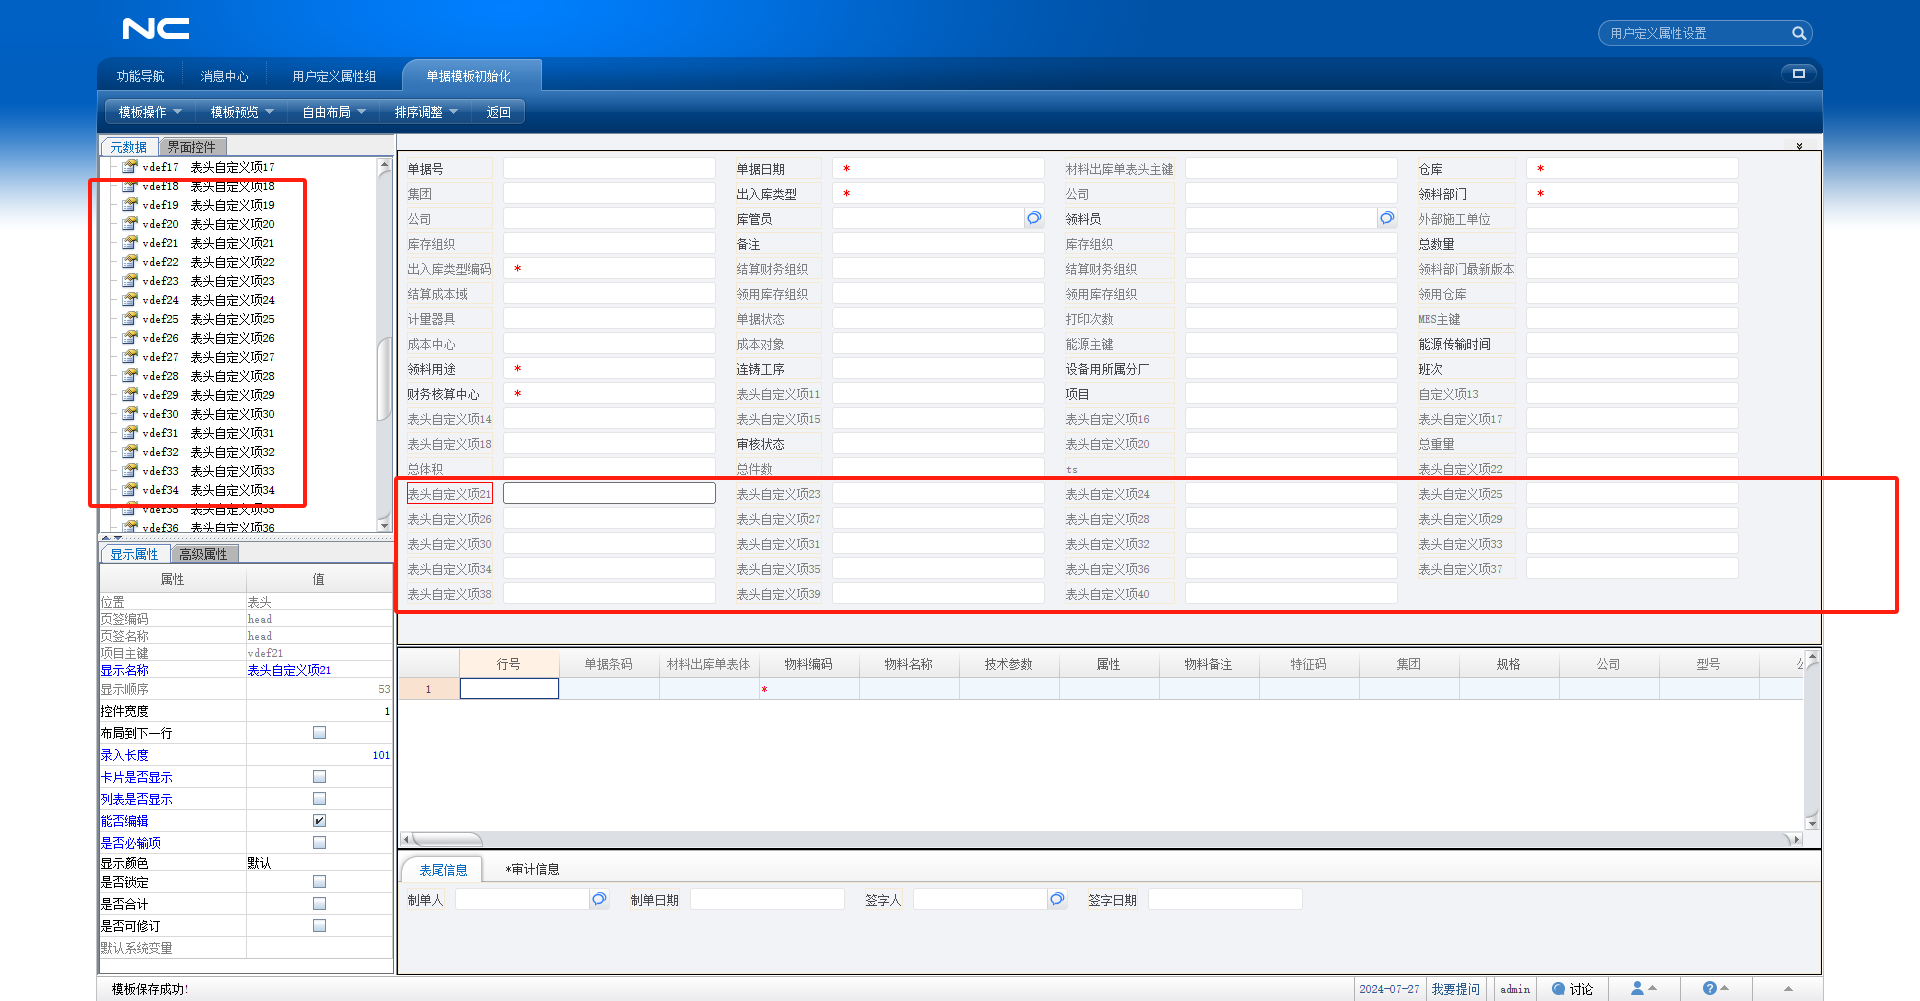Click the 用户定义属性设置 search field
This screenshot has height=1001, width=1920.
(1696, 33)
